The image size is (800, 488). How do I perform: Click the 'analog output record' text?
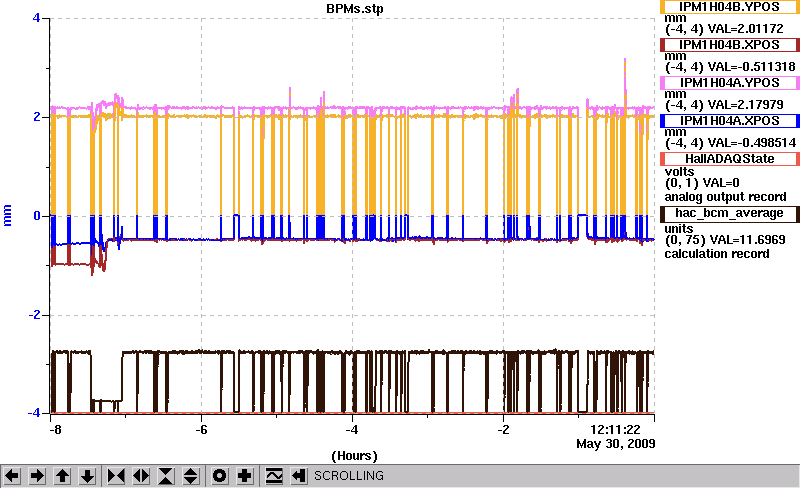725,197
